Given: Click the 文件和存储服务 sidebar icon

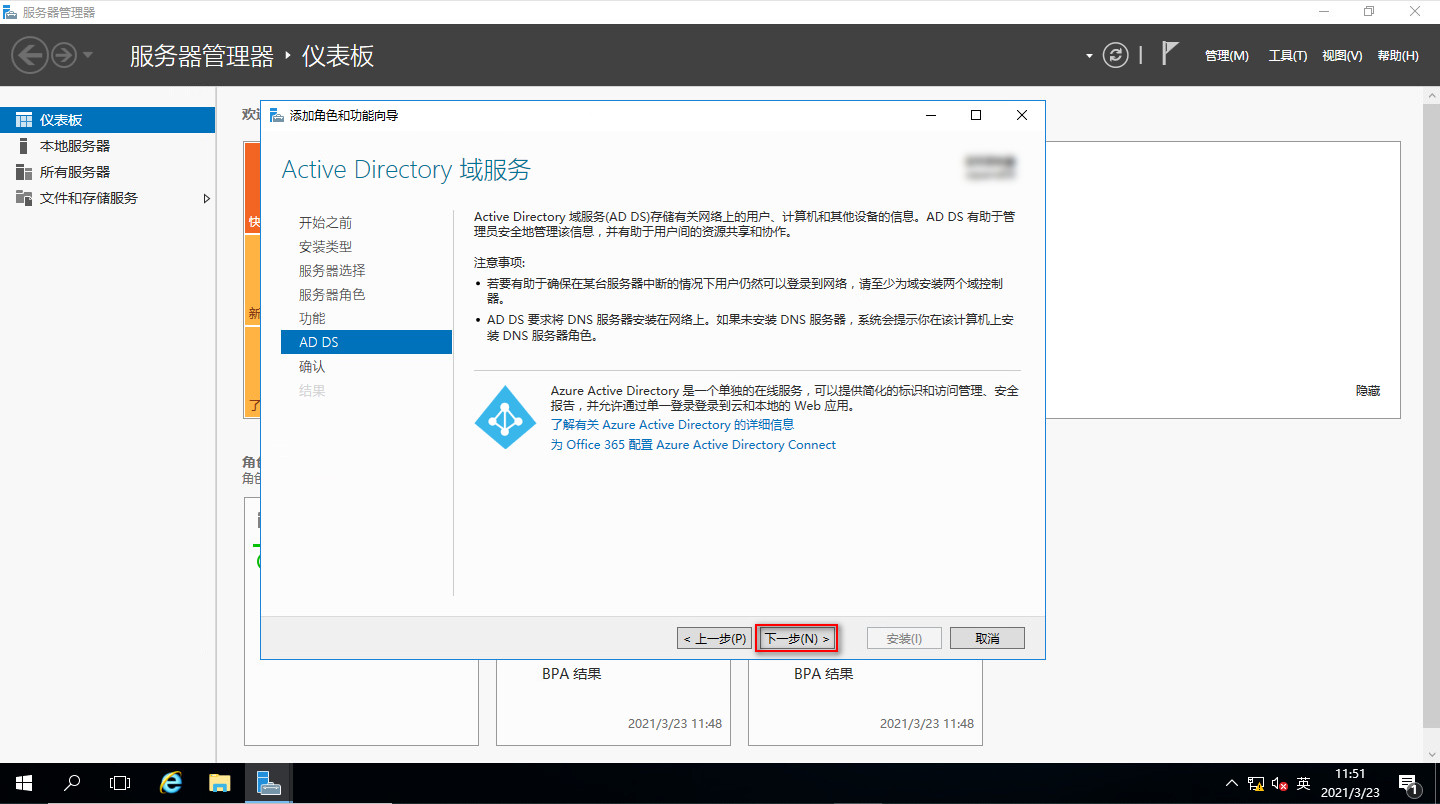Looking at the screenshot, I should [24, 198].
